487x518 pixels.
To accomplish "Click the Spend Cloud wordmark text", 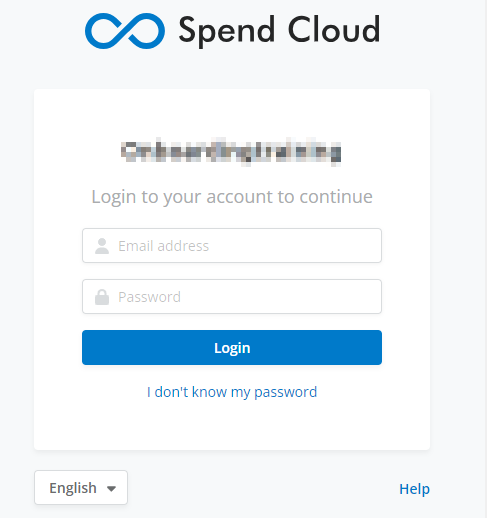I will pos(279,31).
